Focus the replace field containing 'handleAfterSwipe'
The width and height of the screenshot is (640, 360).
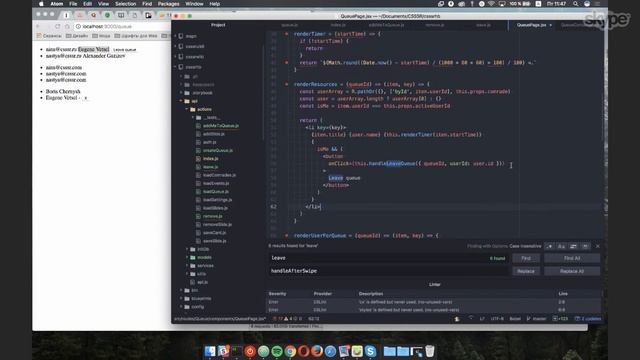point(388,271)
